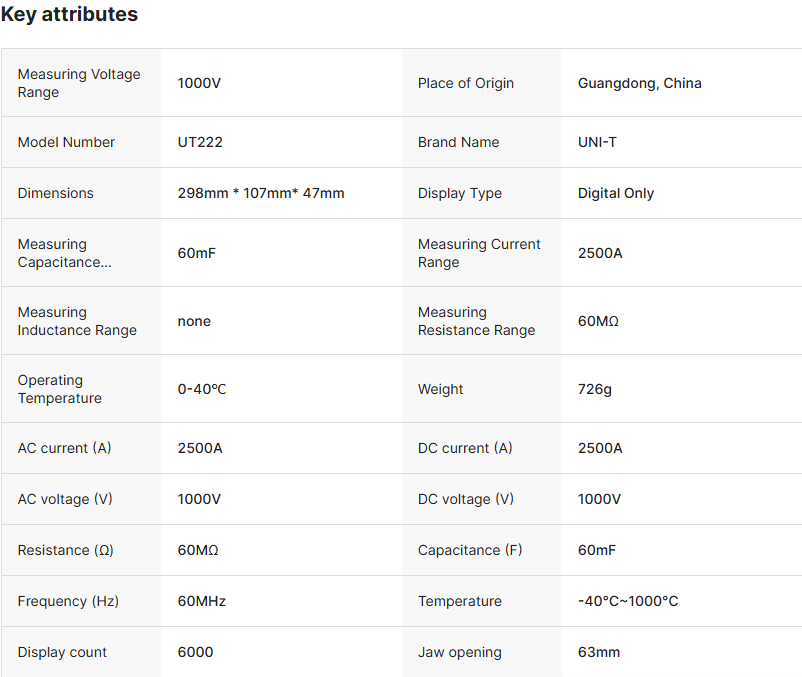802x677 pixels.
Task: Select the display count value 6000
Action: point(195,652)
